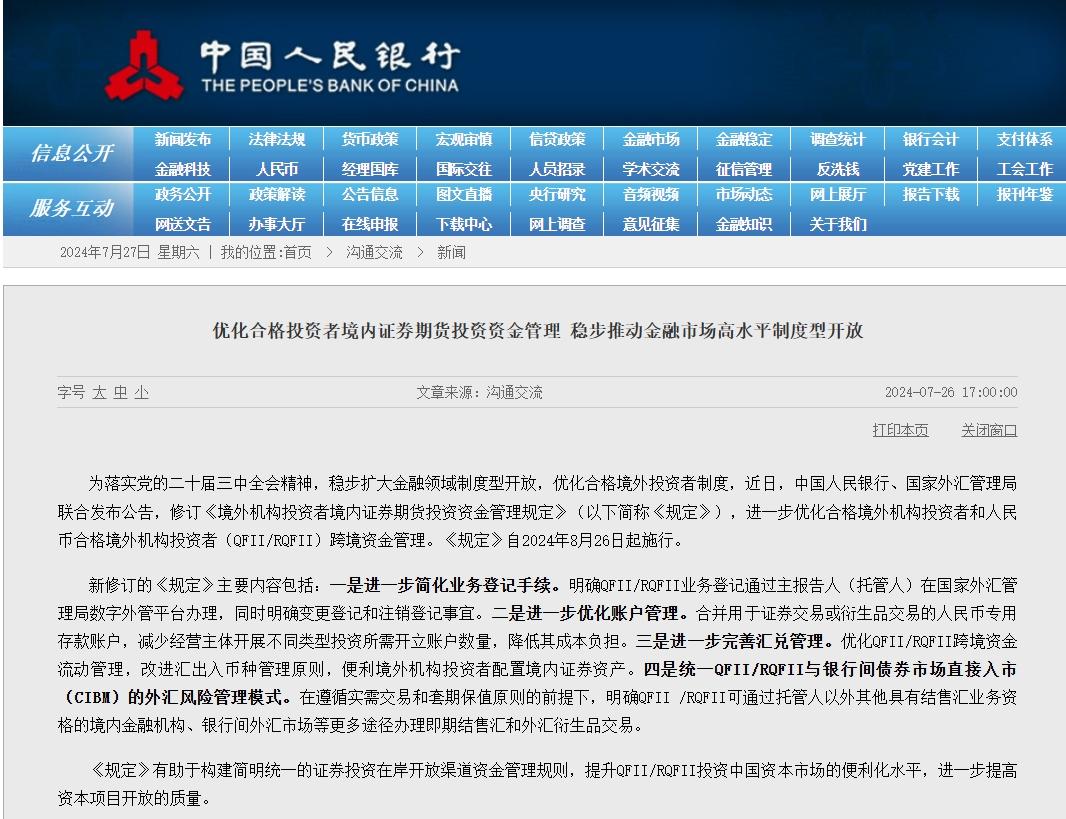
Task: Select 国际交往 in the navigation
Action: (x=464, y=169)
